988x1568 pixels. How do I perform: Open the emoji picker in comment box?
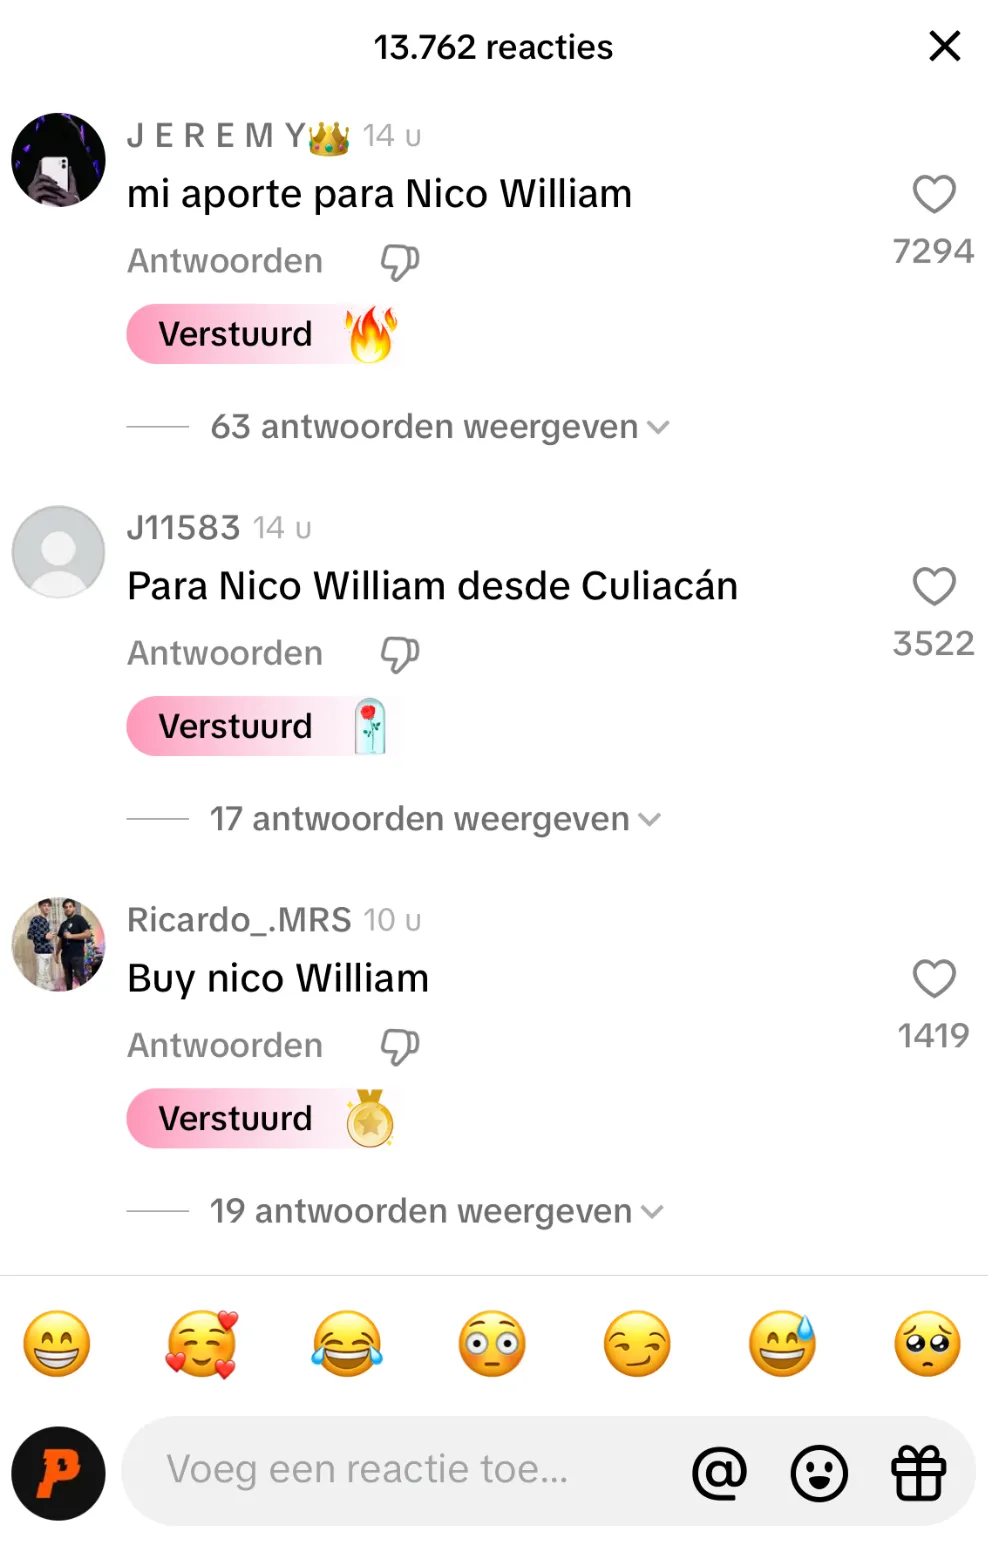tap(819, 1472)
